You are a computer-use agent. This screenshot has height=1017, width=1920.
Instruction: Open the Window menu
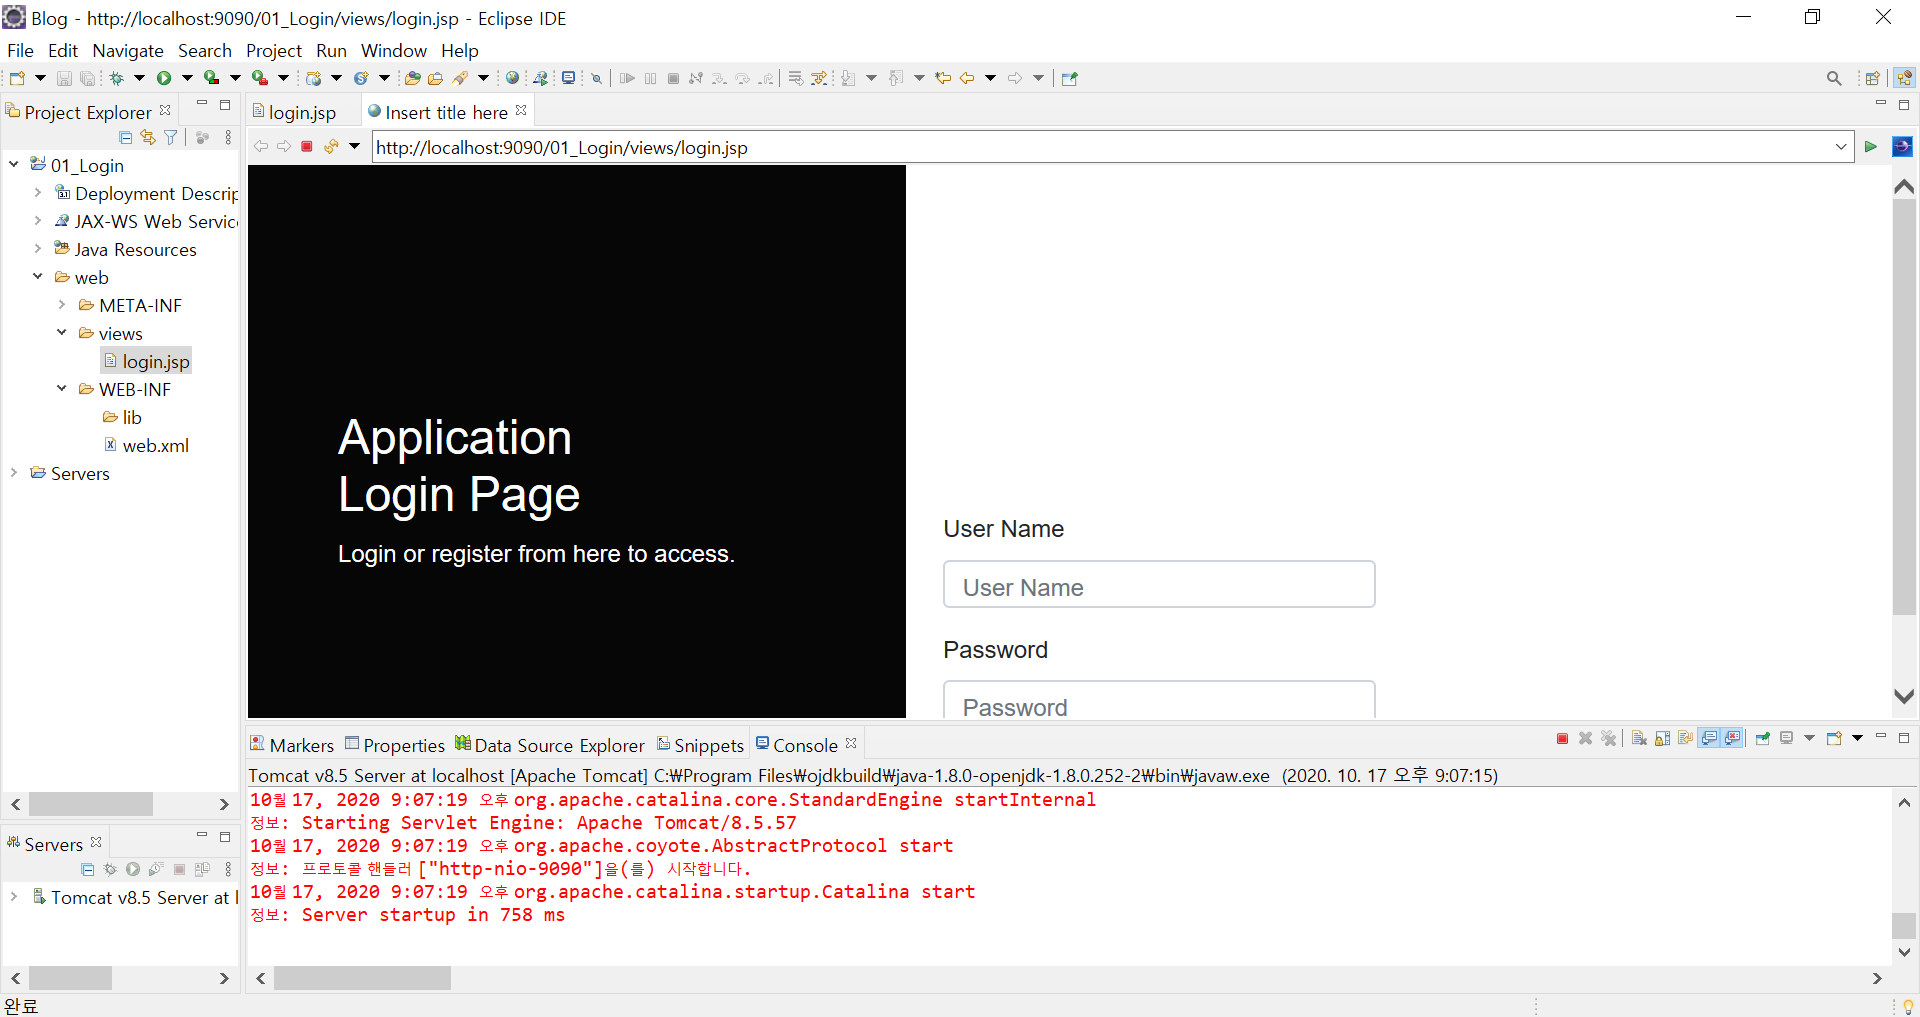pos(394,50)
